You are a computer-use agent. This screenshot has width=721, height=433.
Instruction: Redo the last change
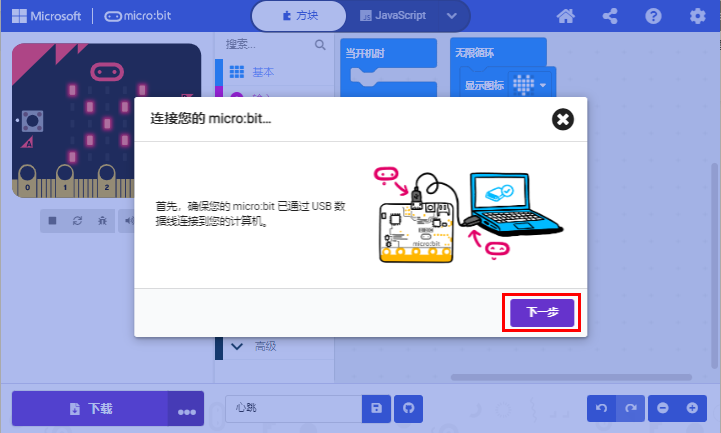point(630,408)
